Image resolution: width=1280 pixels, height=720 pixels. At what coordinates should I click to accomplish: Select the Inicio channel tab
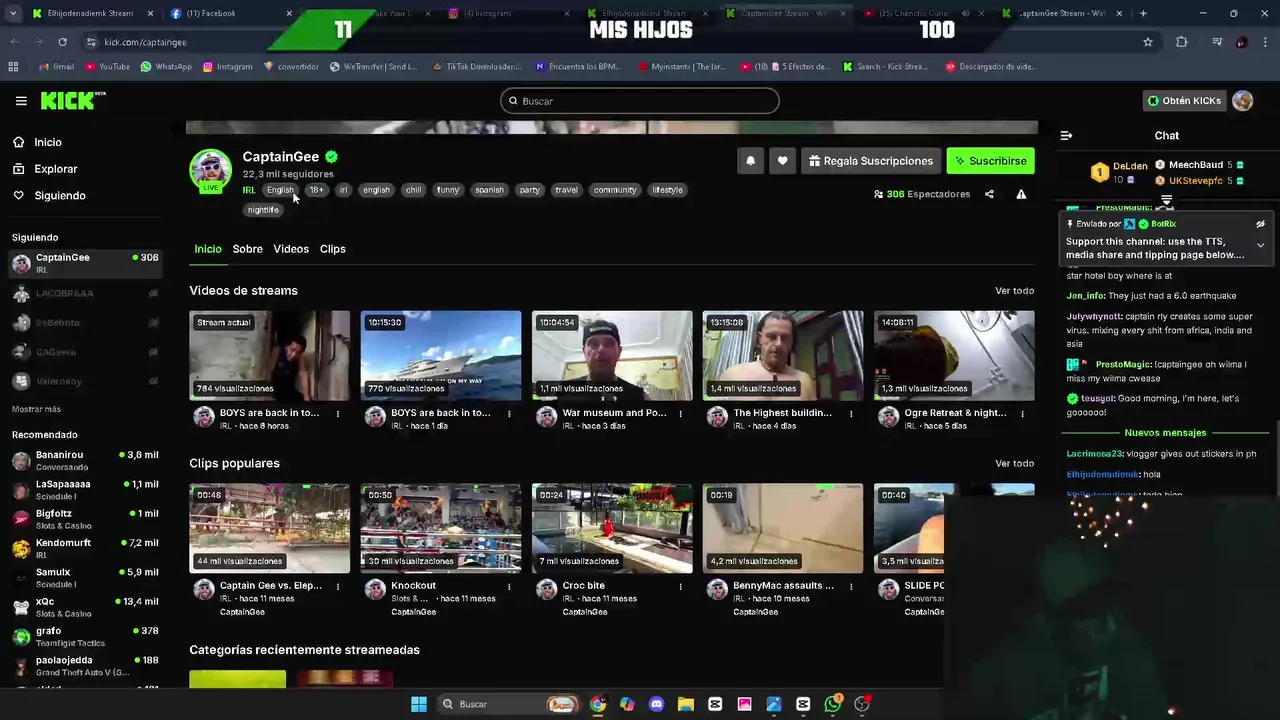click(208, 249)
